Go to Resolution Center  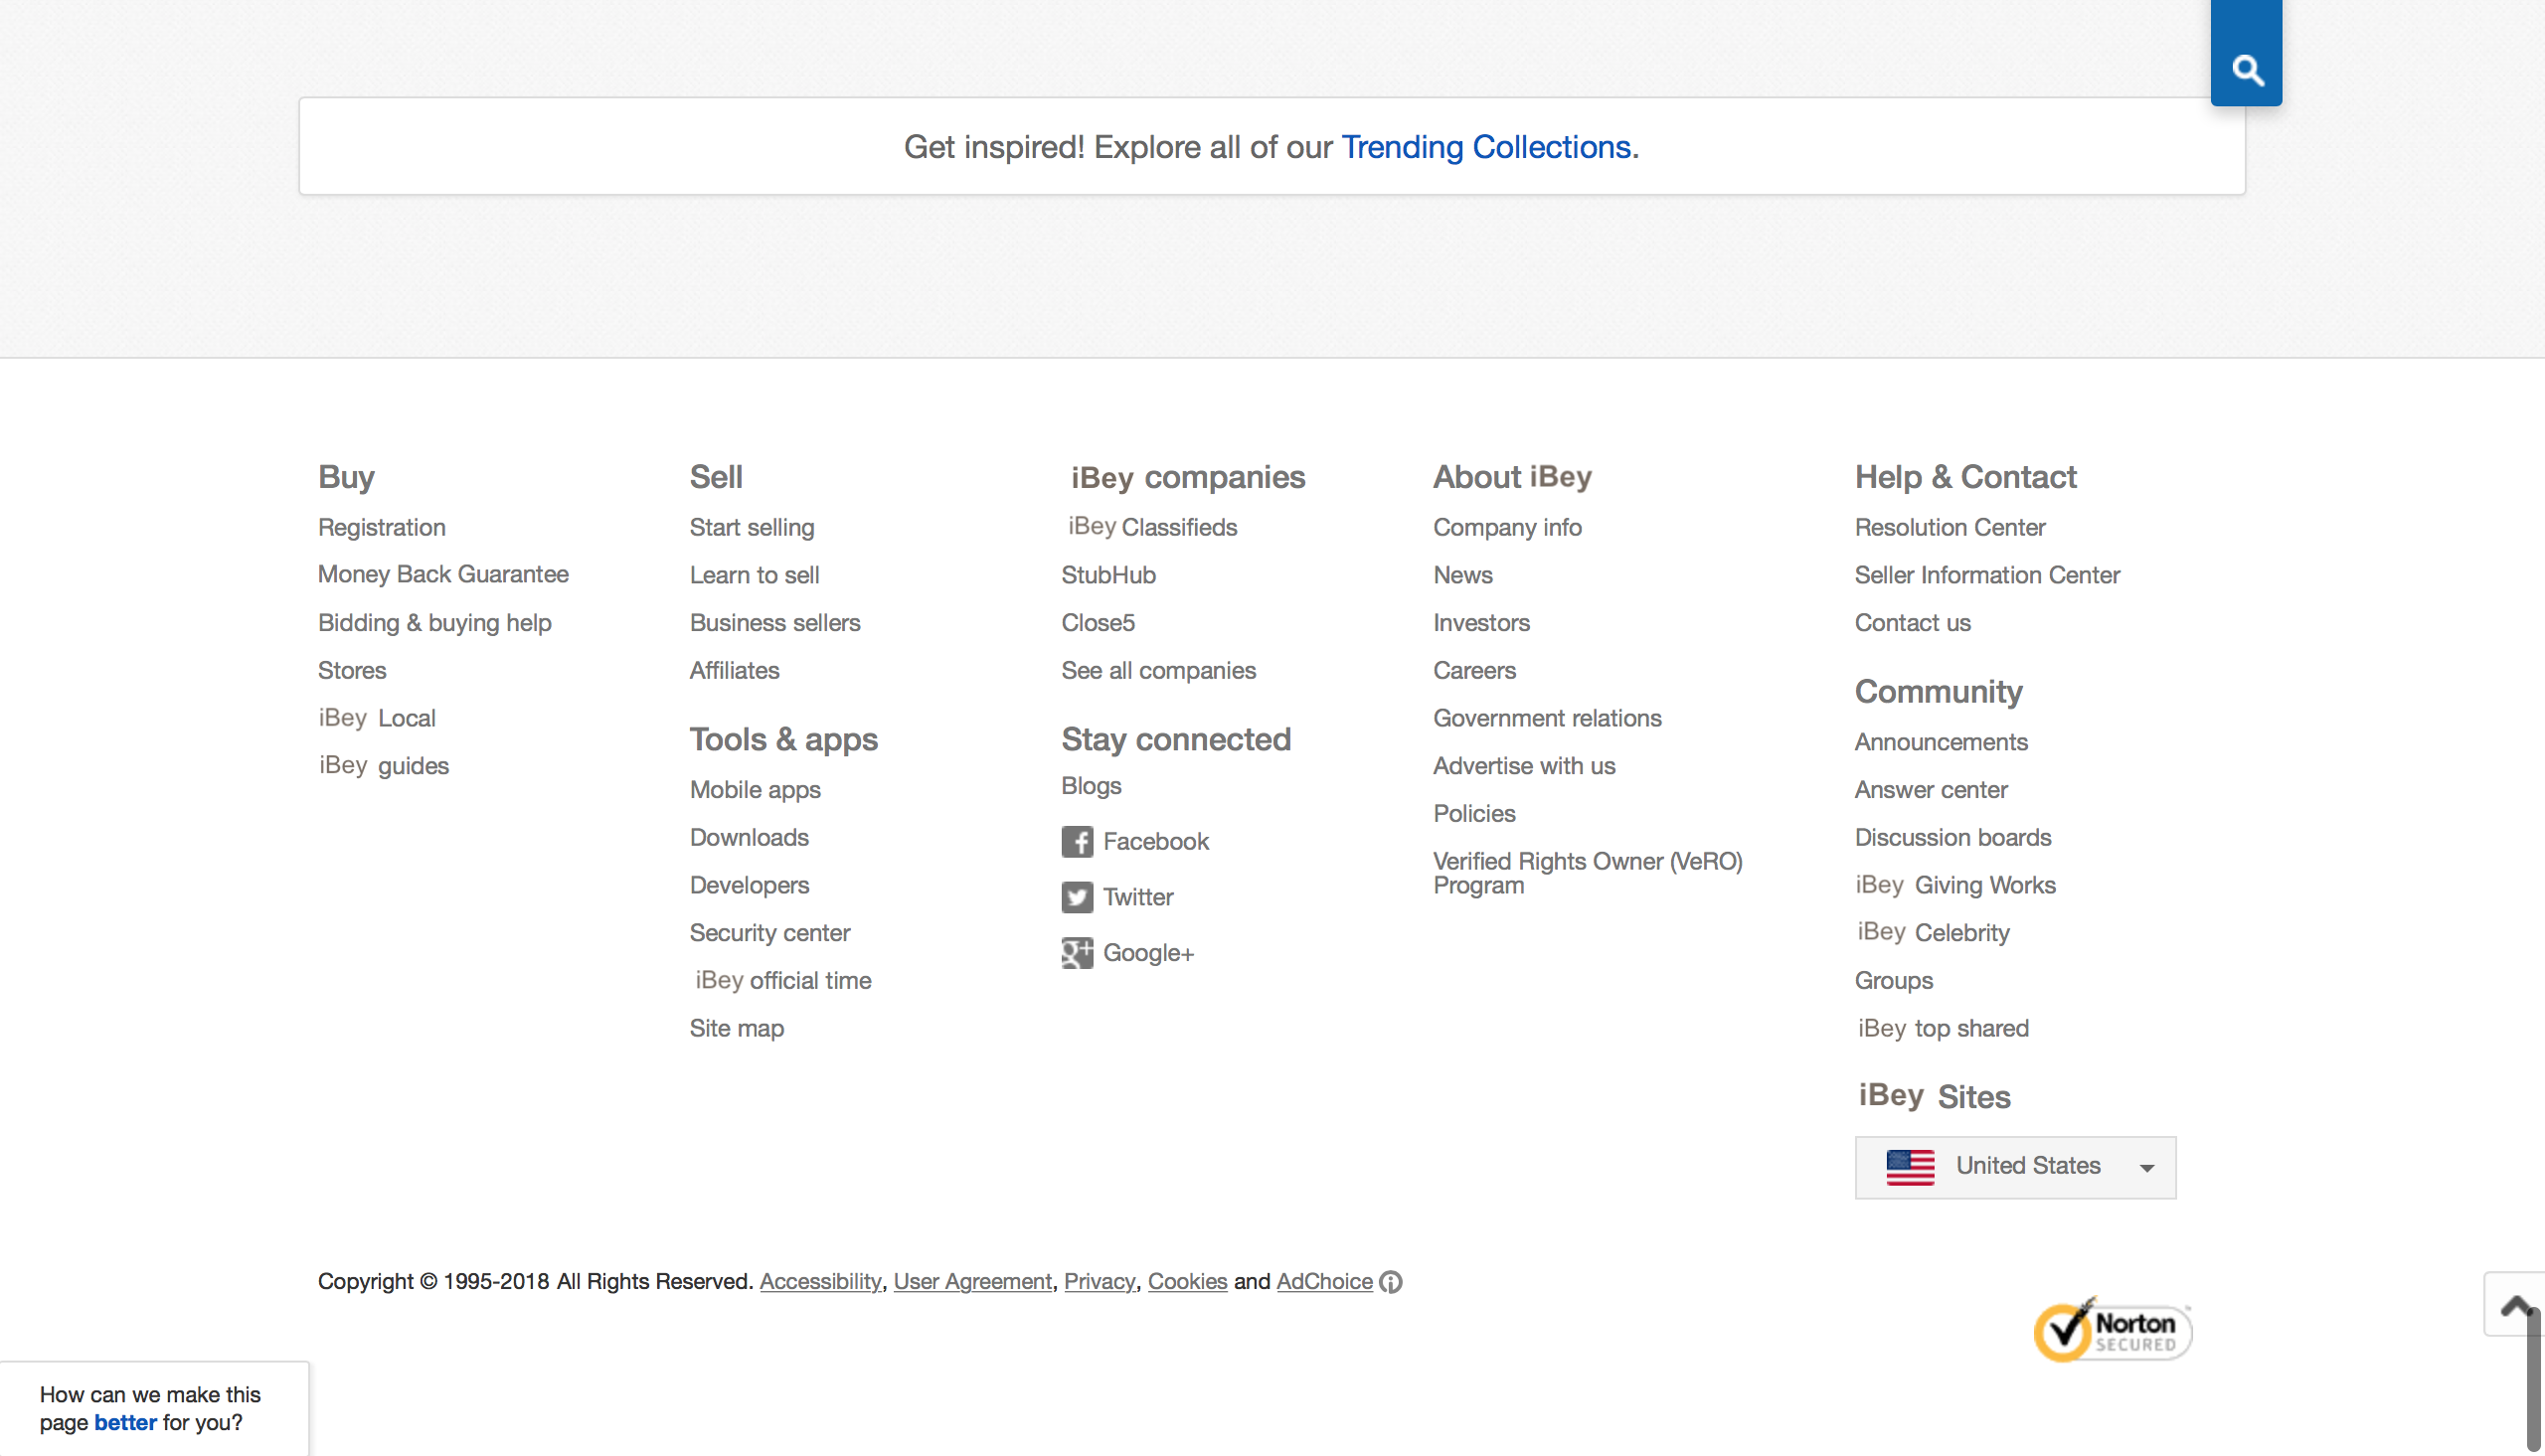tap(1949, 527)
